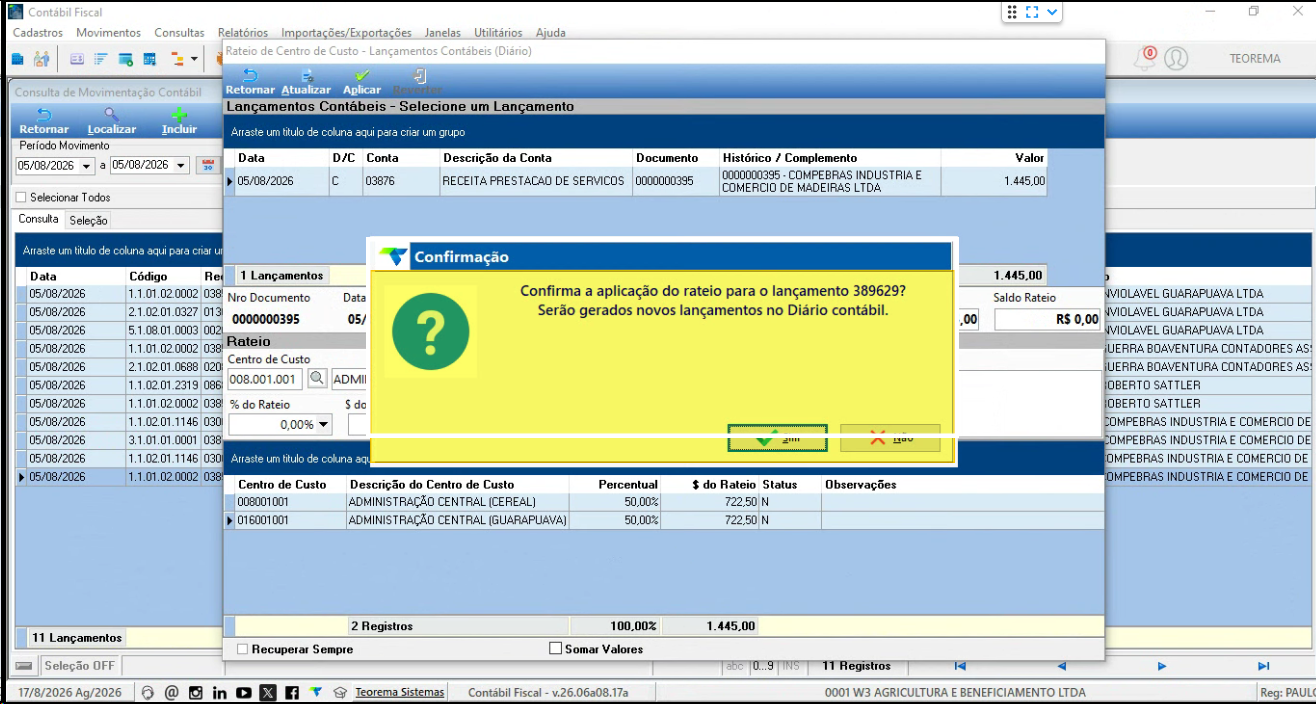This screenshot has height=704, width=1316.
Task: Select the ADMINISTRAÇÃO CENTRAL (CEREAL) row
Action: click(x=664, y=502)
